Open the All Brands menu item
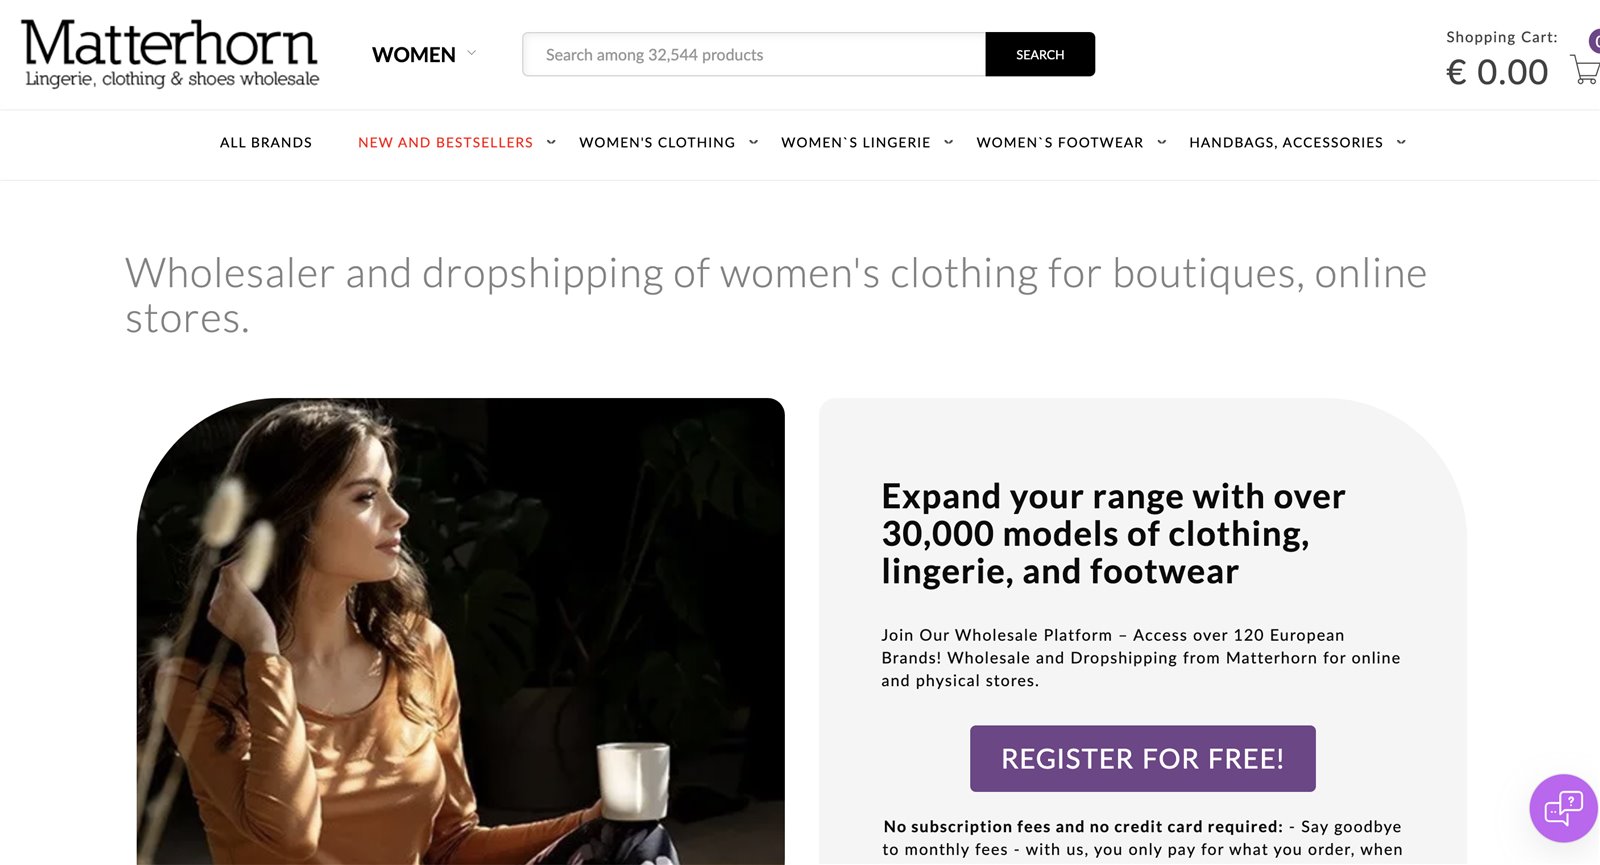This screenshot has width=1600, height=865. (266, 143)
